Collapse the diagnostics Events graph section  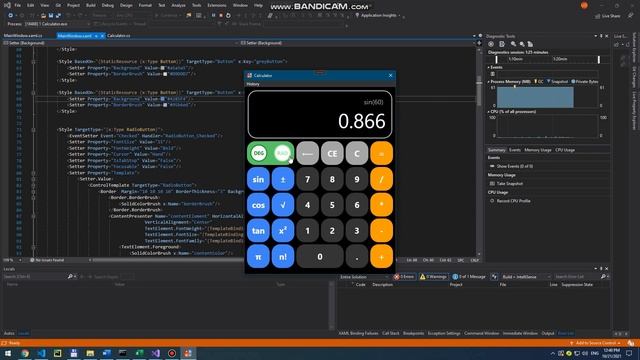click(x=489, y=67)
